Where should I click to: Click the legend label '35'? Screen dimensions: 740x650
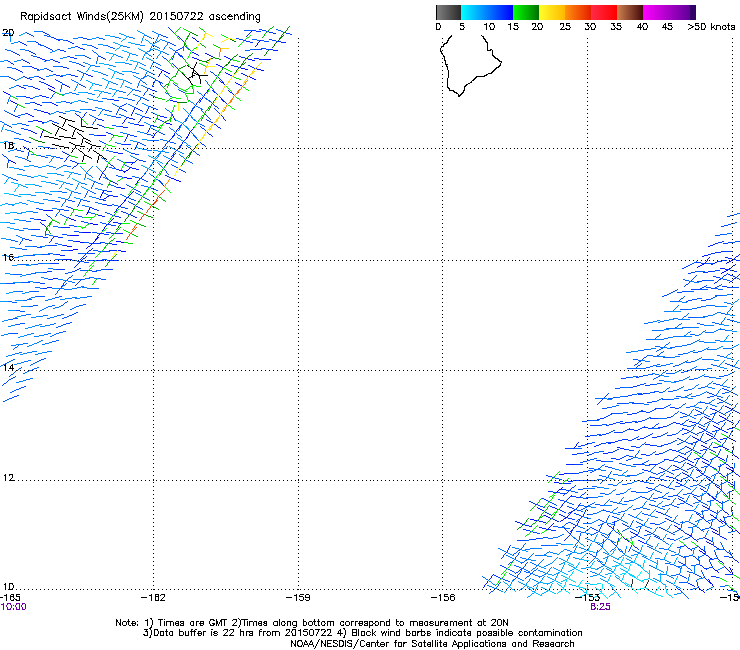coord(616,27)
